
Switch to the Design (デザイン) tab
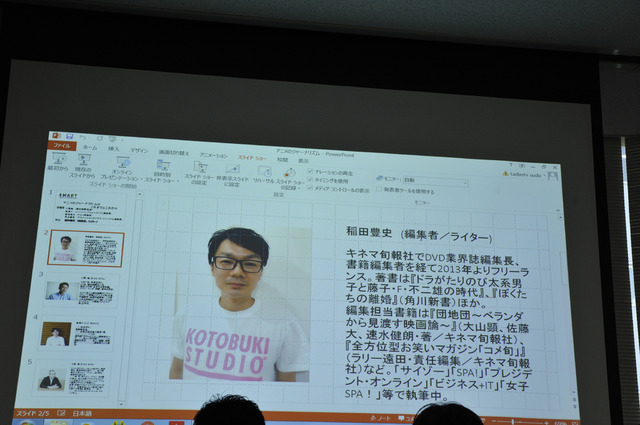click(x=139, y=151)
